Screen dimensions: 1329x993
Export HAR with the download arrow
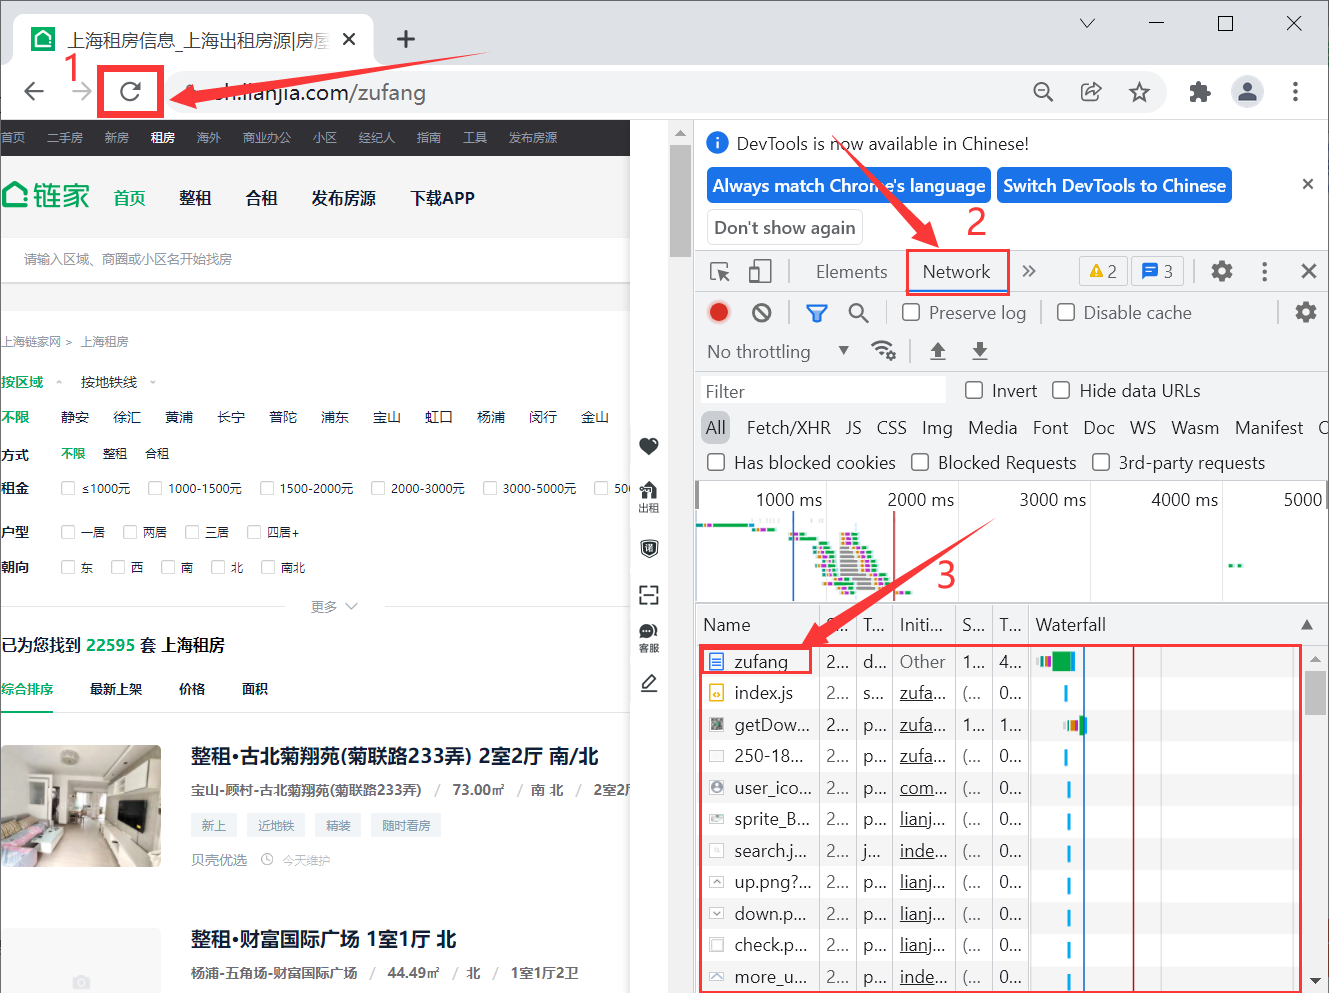tap(980, 350)
